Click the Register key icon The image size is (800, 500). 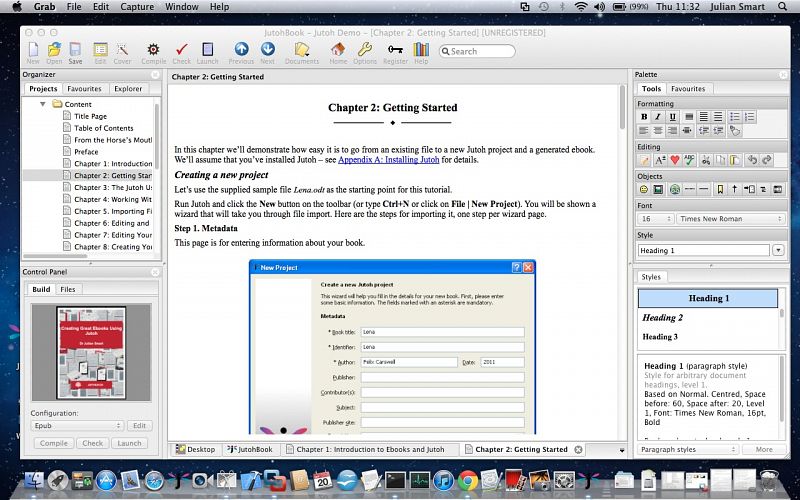coord(395,50)
